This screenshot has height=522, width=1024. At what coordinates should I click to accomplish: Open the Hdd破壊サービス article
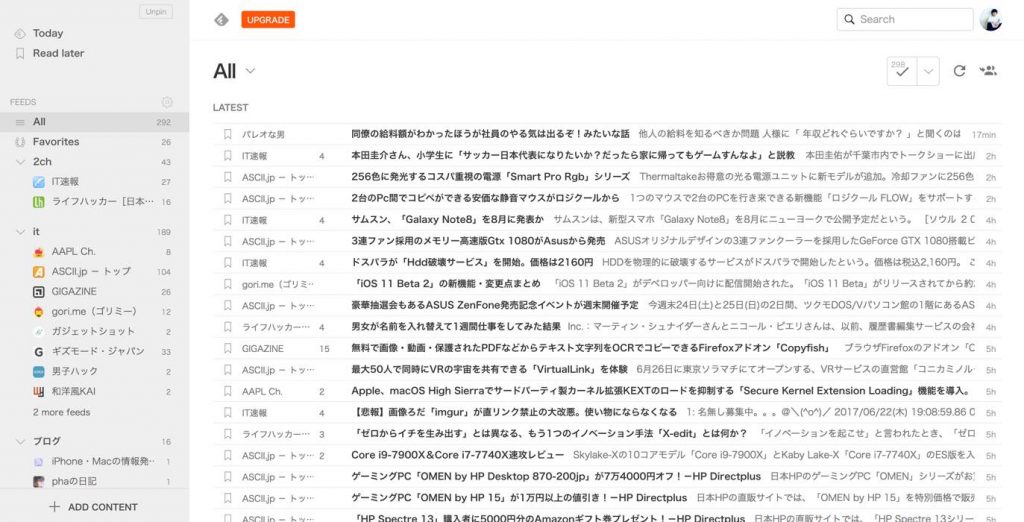coord(472,263)
